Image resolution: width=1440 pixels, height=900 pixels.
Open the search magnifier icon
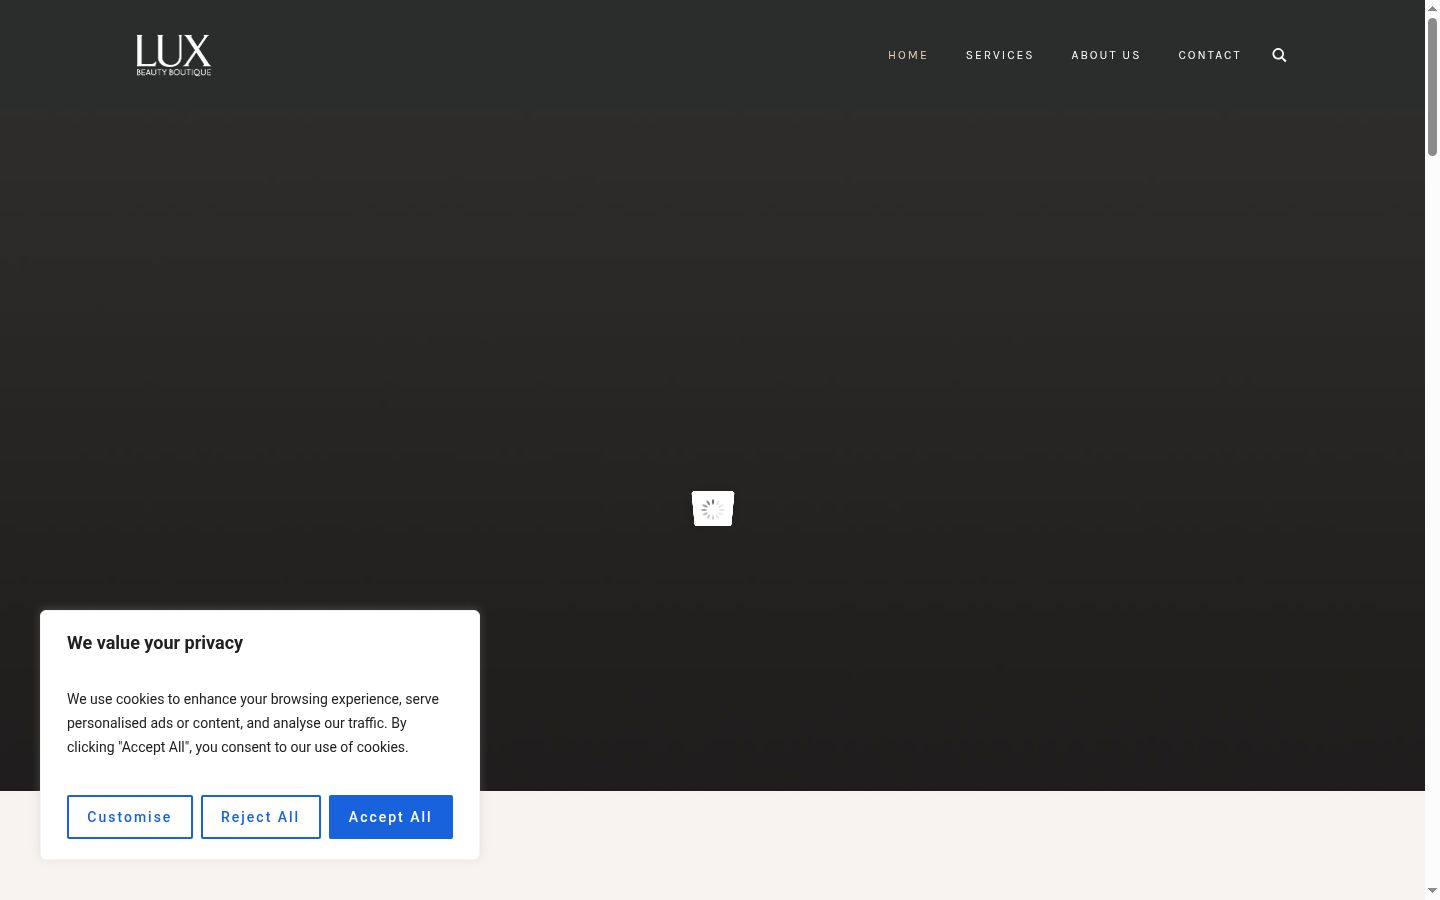pyautogui.click(x=1279, y=55)
